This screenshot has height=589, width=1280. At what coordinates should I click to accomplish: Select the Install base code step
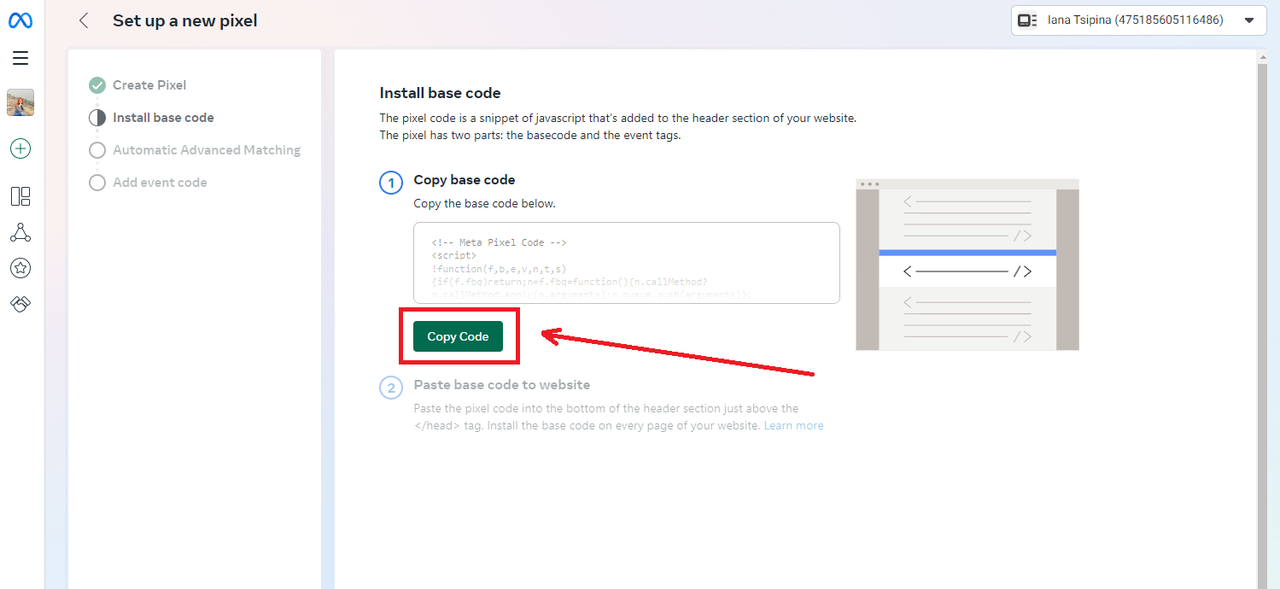(x=151, y=117)
